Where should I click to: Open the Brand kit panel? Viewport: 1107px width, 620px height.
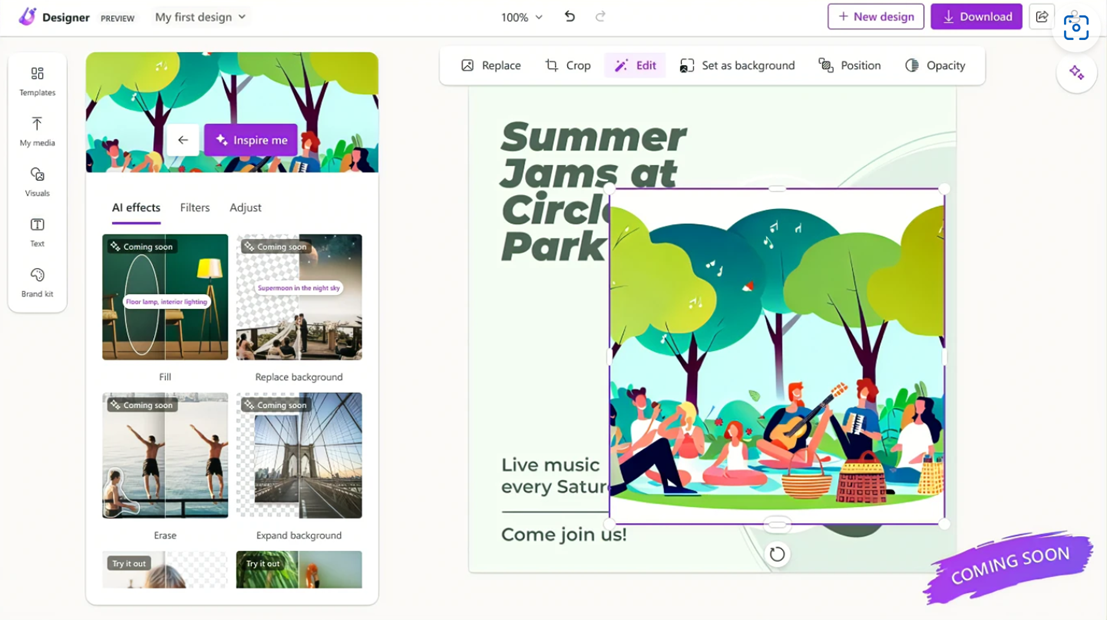coord(37,282)
